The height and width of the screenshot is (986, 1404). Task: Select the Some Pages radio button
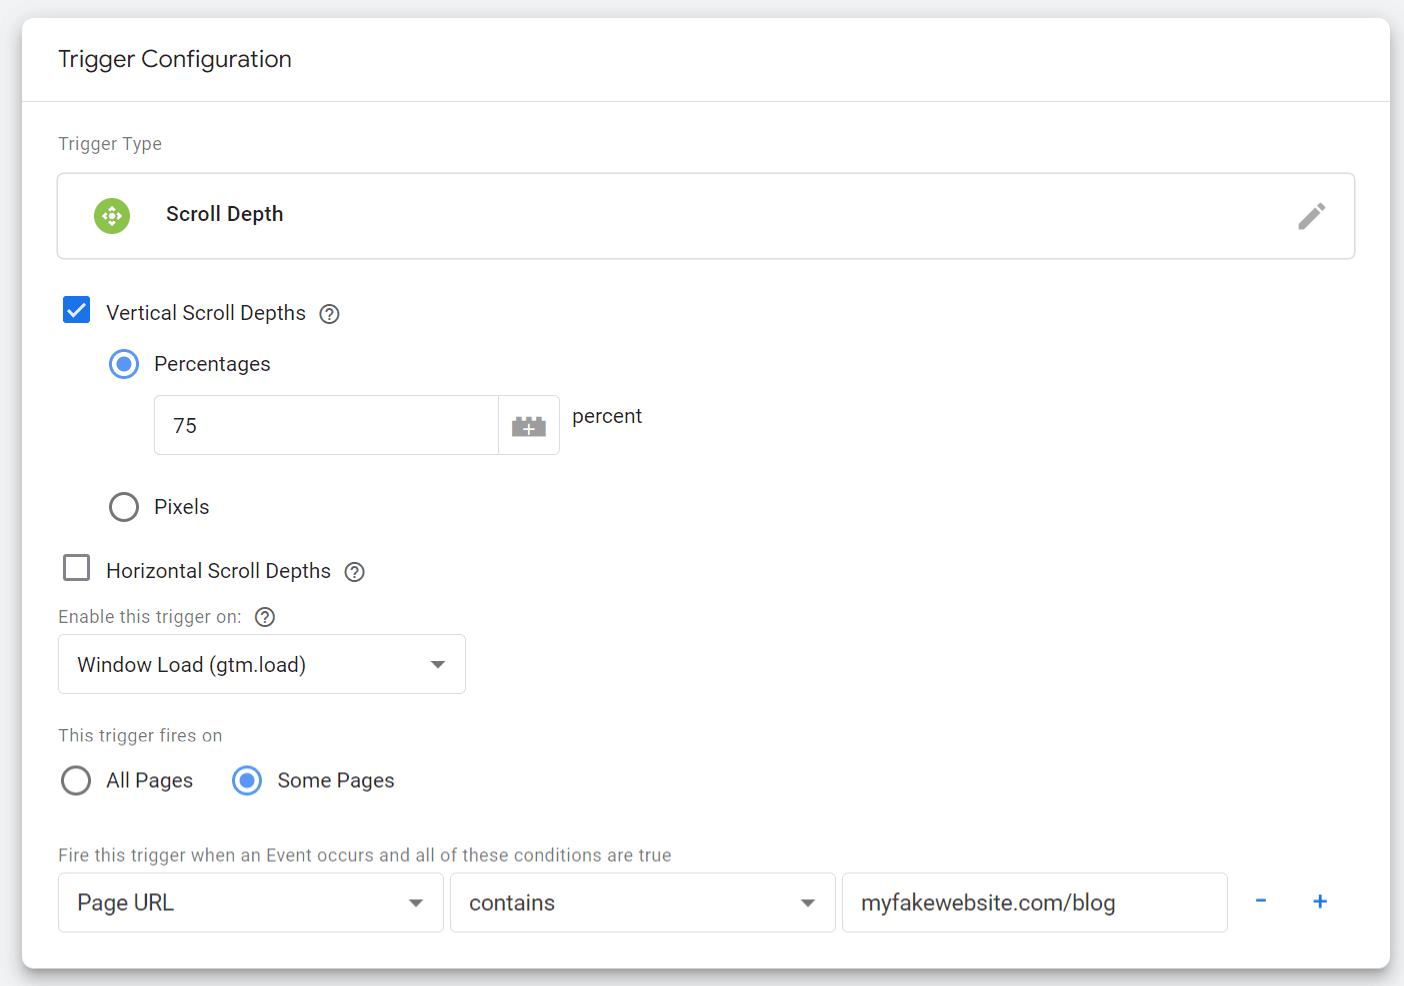pyautogui.click(x=247, y=780)
